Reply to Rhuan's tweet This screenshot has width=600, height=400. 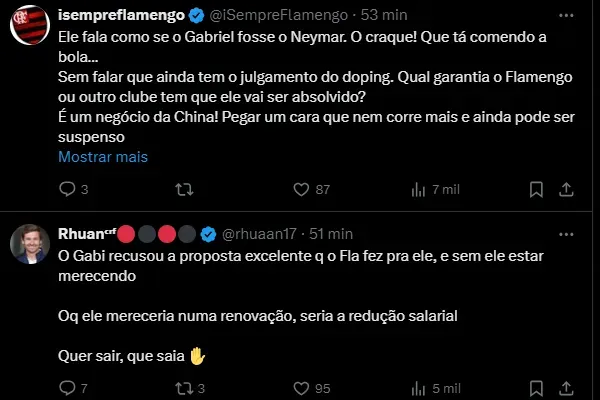point(68,388)
